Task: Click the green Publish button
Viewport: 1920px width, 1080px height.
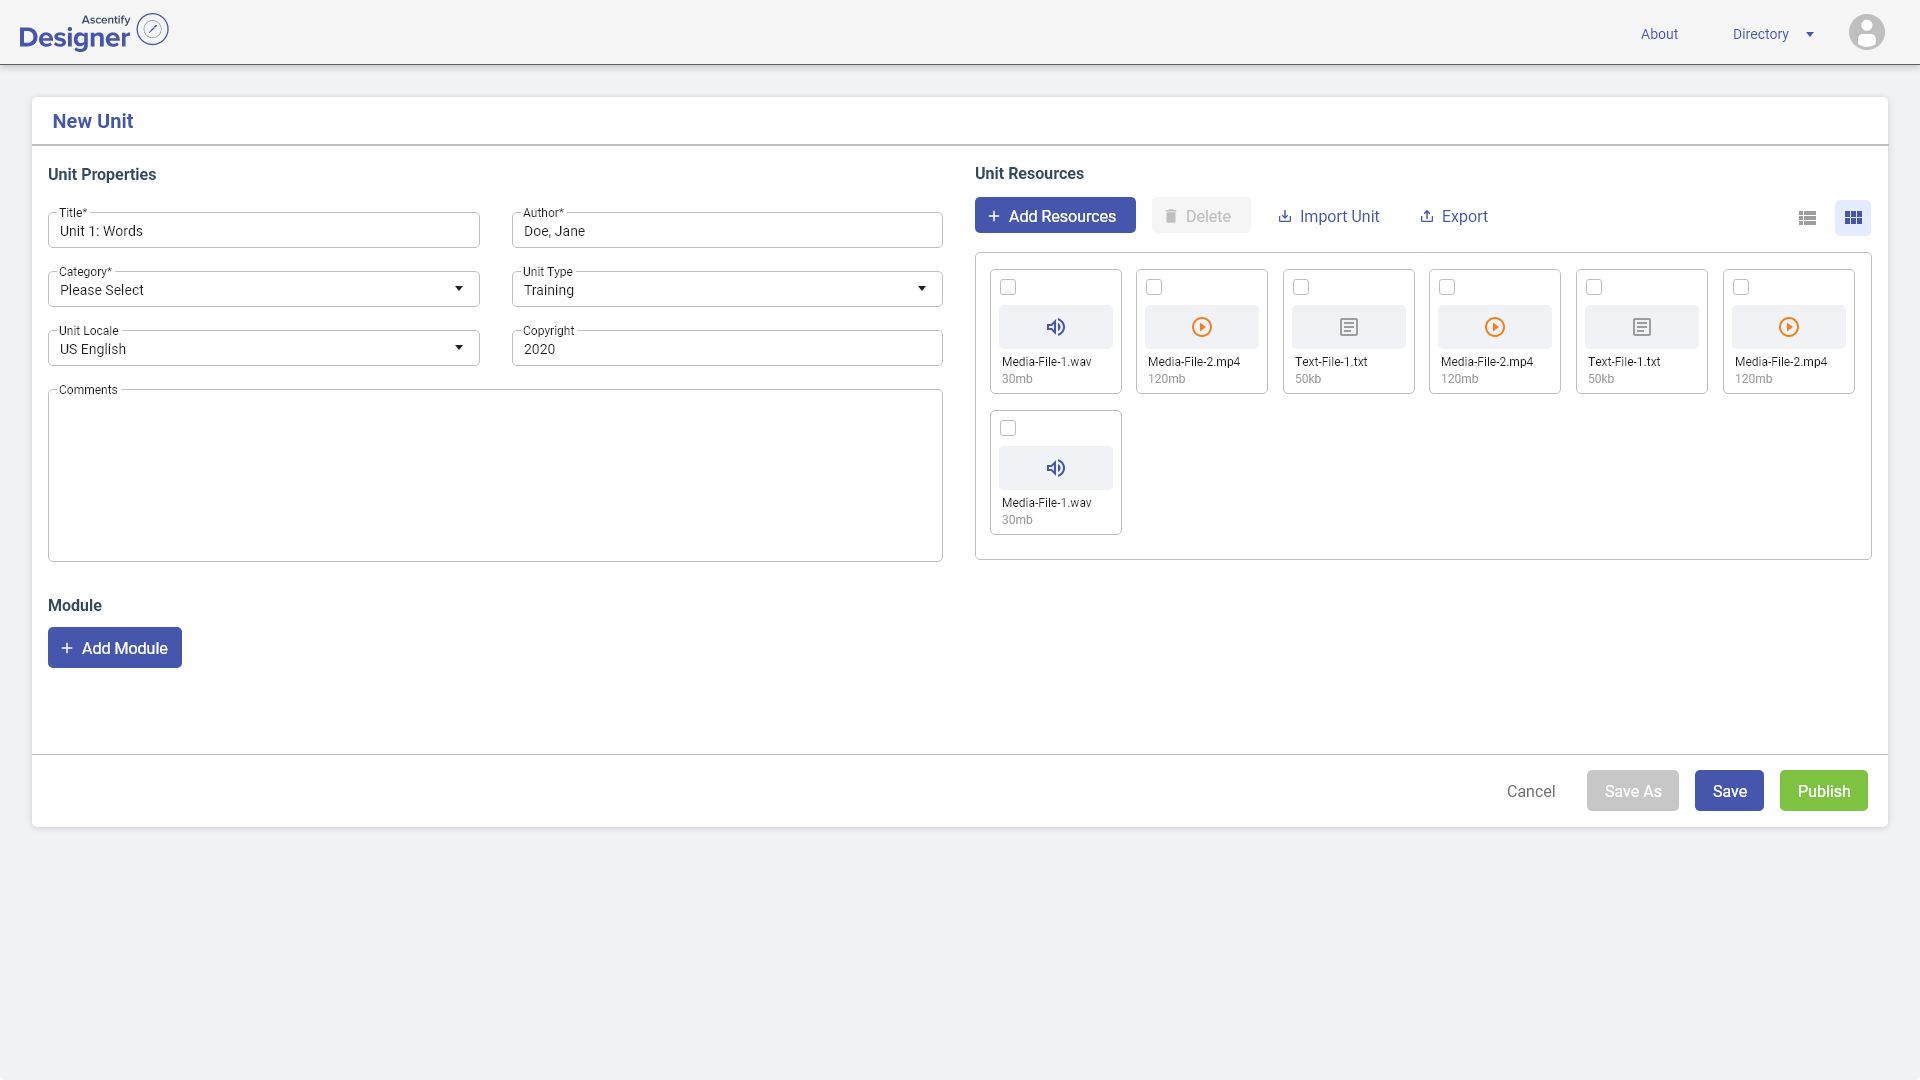Action: [1823, 791]
